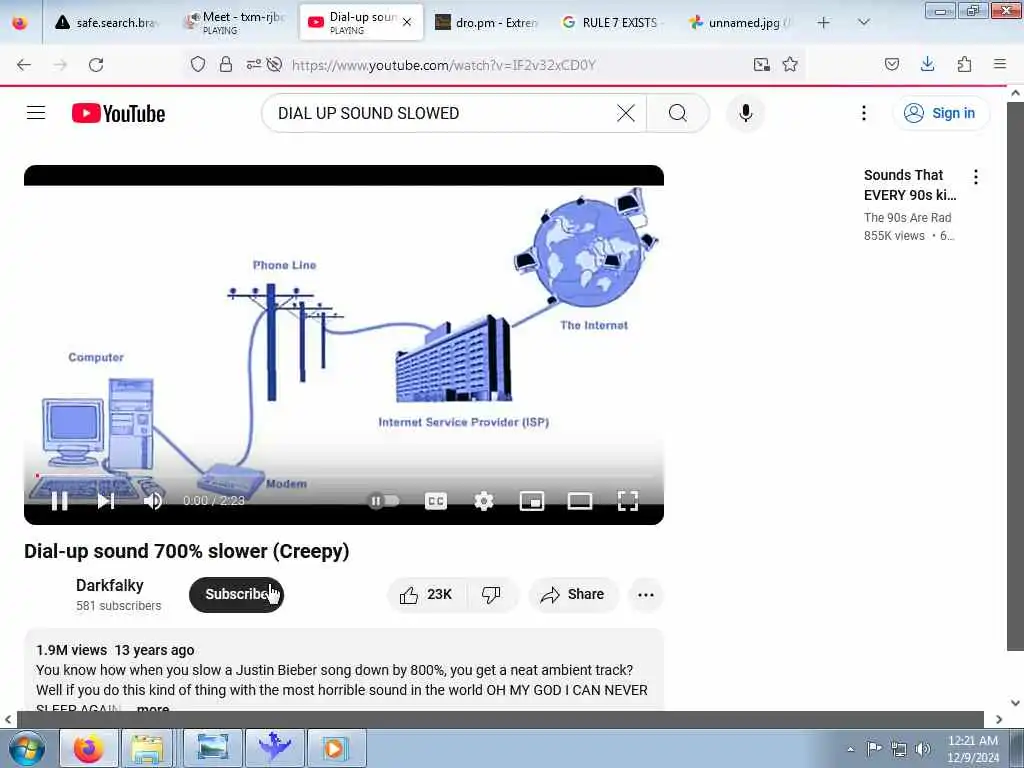View site security padlock info
The image size is (1024, 768).
click(x=226, y=64)
